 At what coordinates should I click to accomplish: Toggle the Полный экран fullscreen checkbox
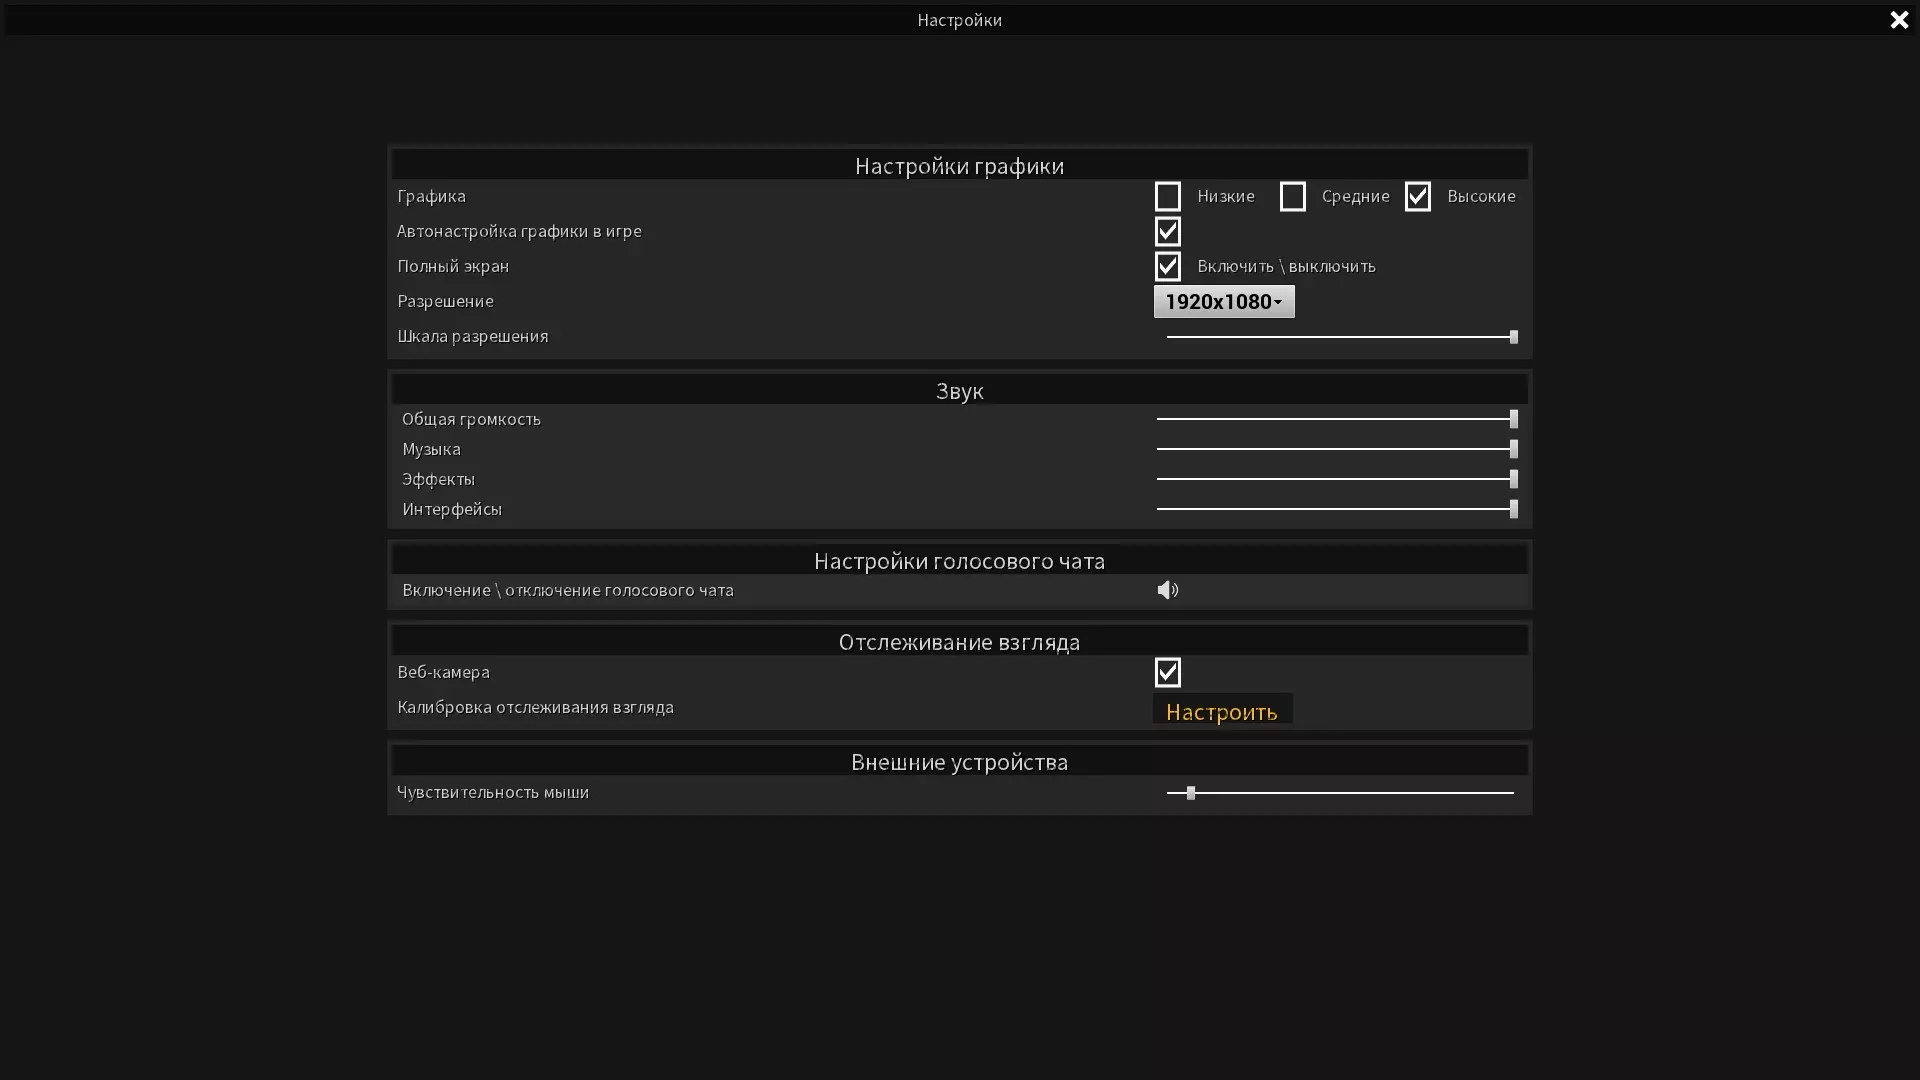pyautogui.click(x=1167, y=266)
